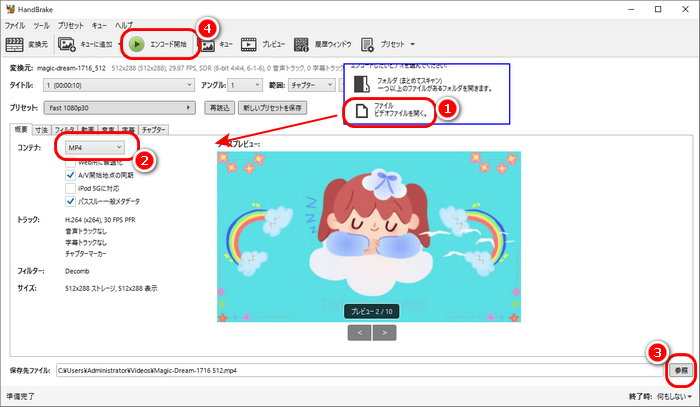Open the 終了時 何もしない dropdown
The width and height of the screenshot is (700, 407).
coord(674,396)
